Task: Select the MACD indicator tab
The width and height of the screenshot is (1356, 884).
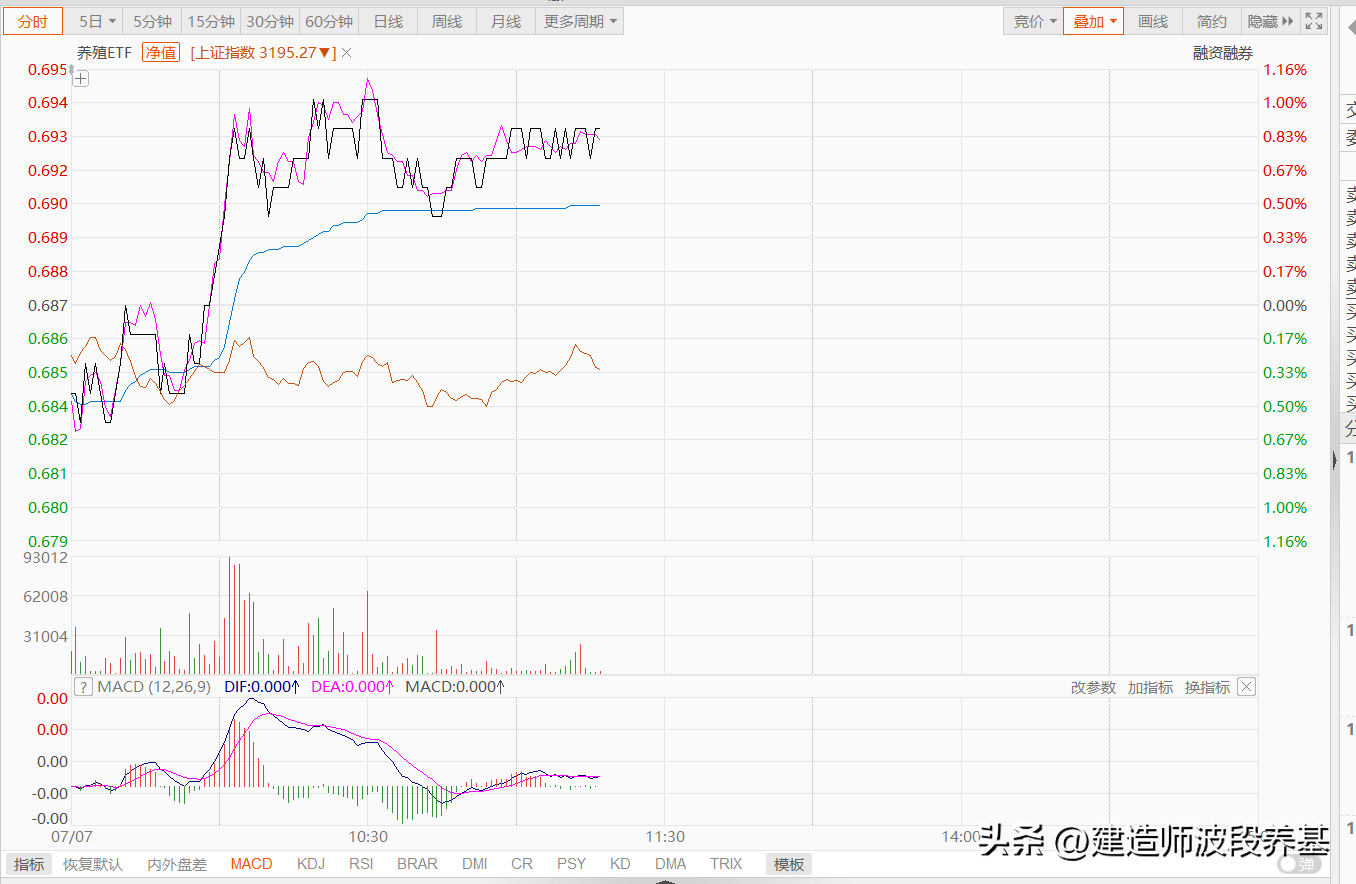Action: pos(251,864)
